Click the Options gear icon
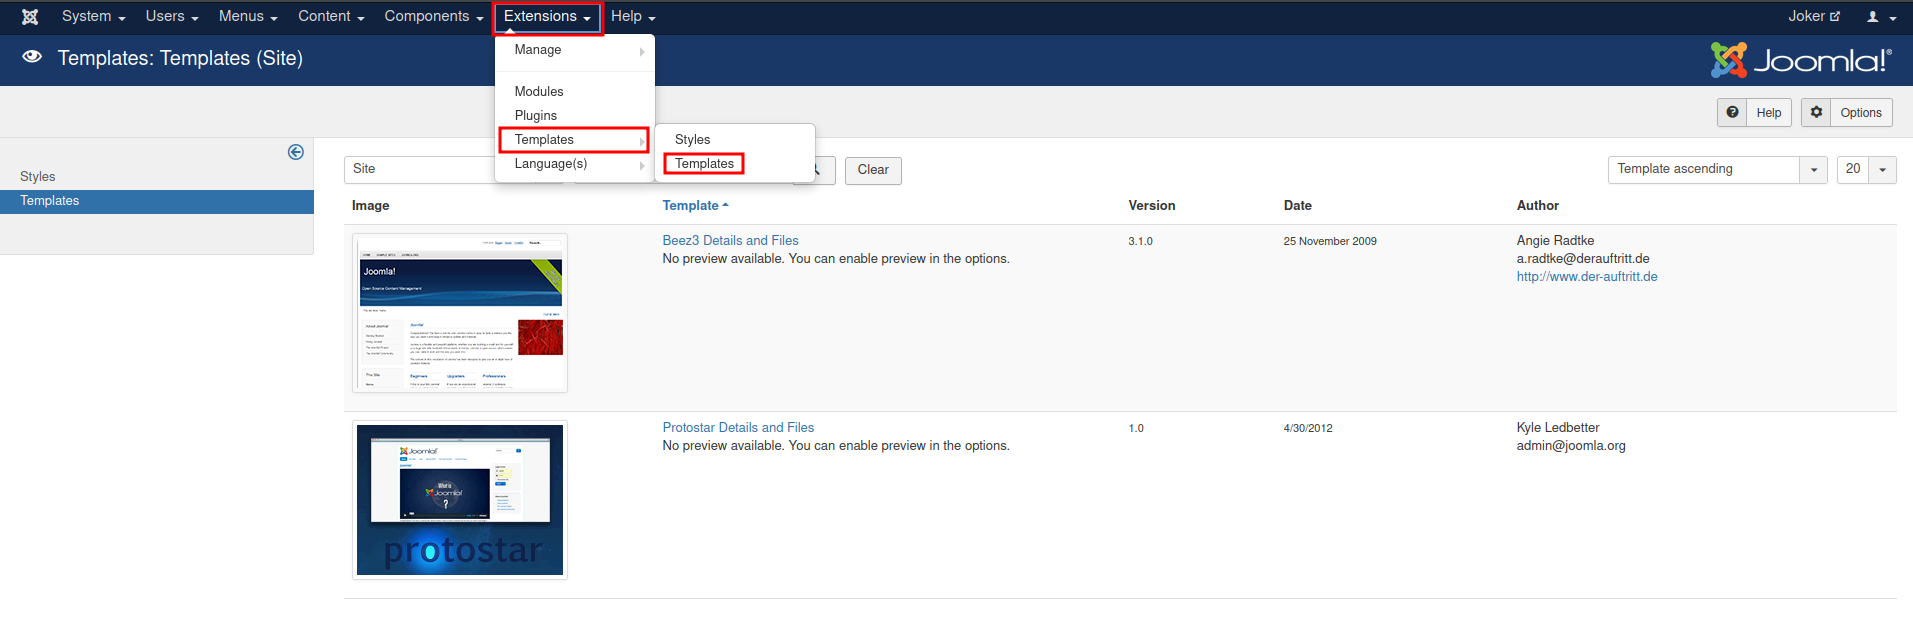Screen dimensions: 1913x625 [1816, 112]
